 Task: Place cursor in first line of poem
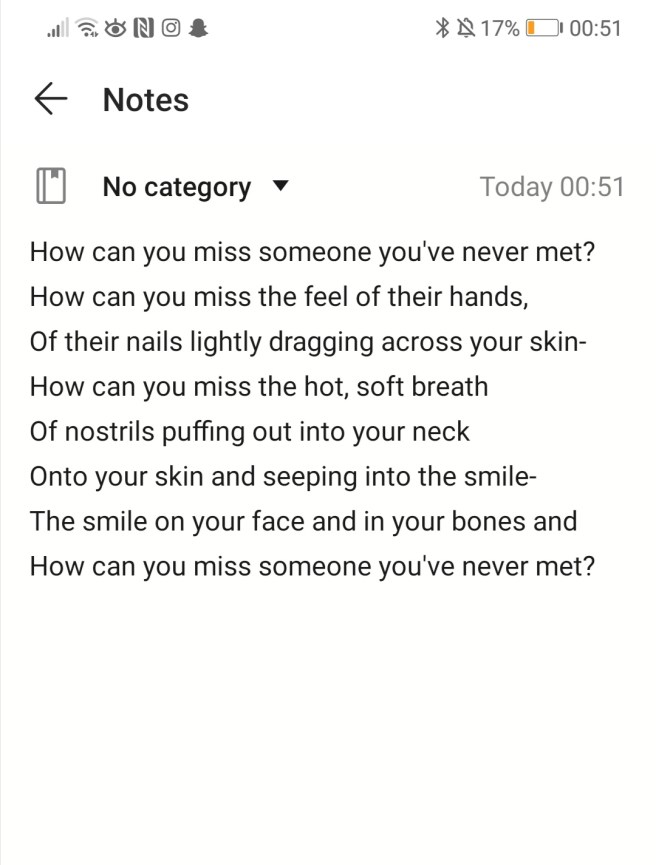[312, 251]
